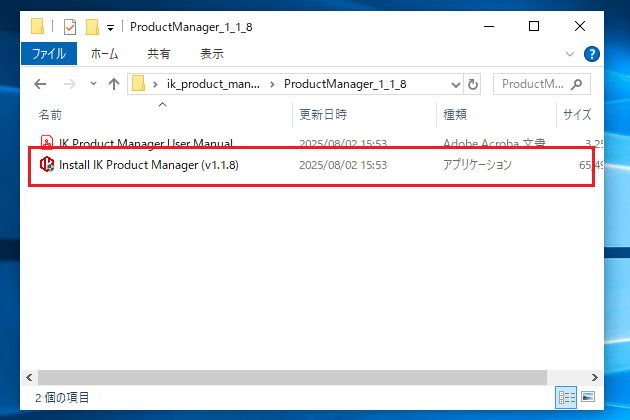
Task: Open the ホーム ribbon tab
Action: (104, 53)
